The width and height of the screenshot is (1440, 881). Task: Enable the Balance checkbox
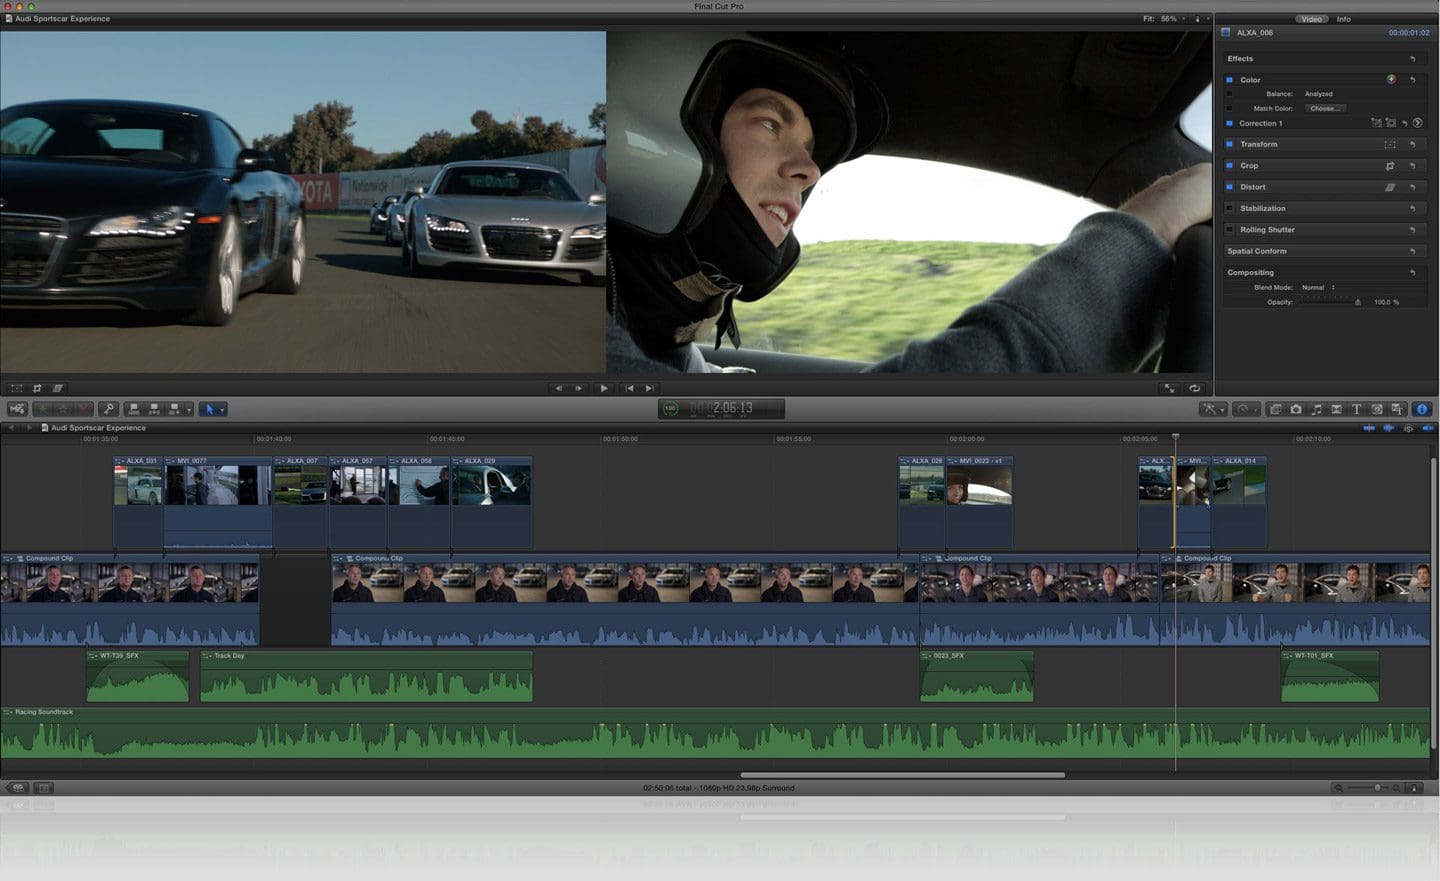click(1229, 94)
